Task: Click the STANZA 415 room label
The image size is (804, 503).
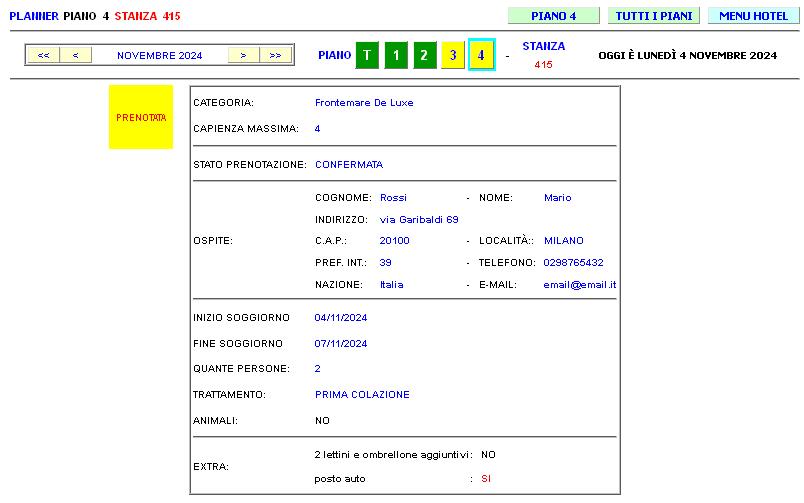Action: [x=544, y=55]
